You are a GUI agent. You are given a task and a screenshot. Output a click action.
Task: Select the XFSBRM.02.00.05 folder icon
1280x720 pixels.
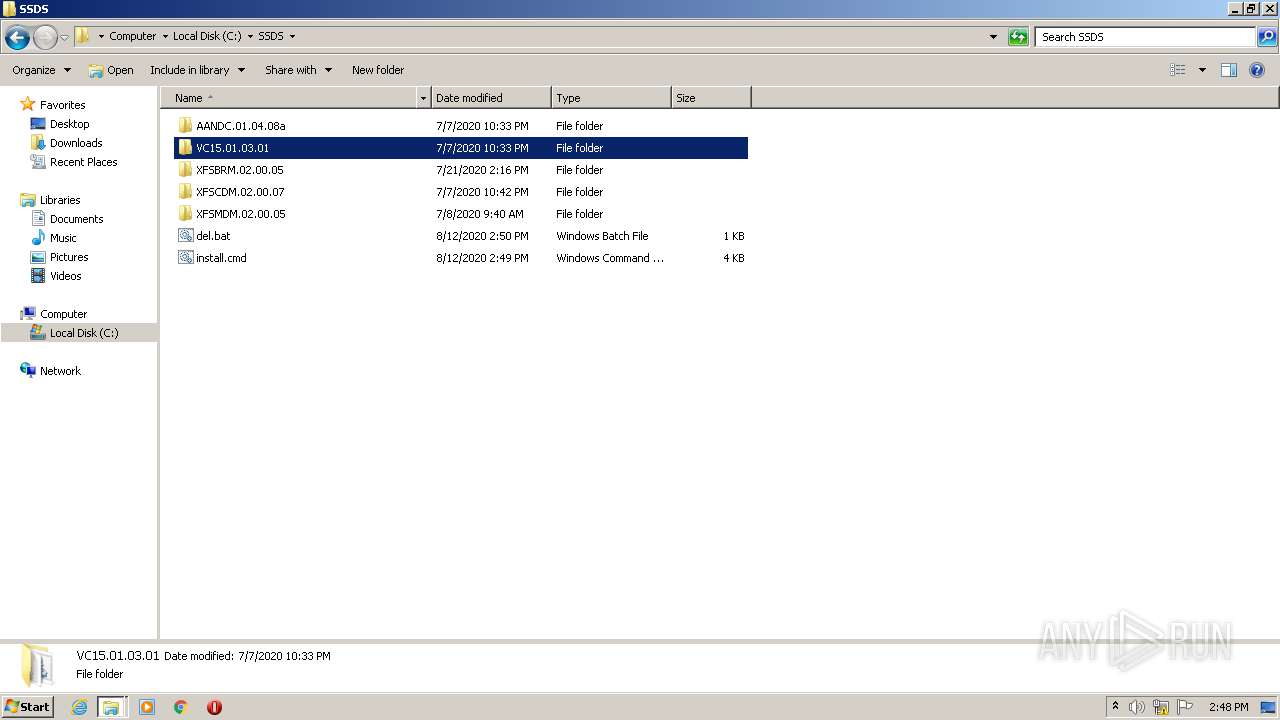pyautogui.click(x=185, y=170)
